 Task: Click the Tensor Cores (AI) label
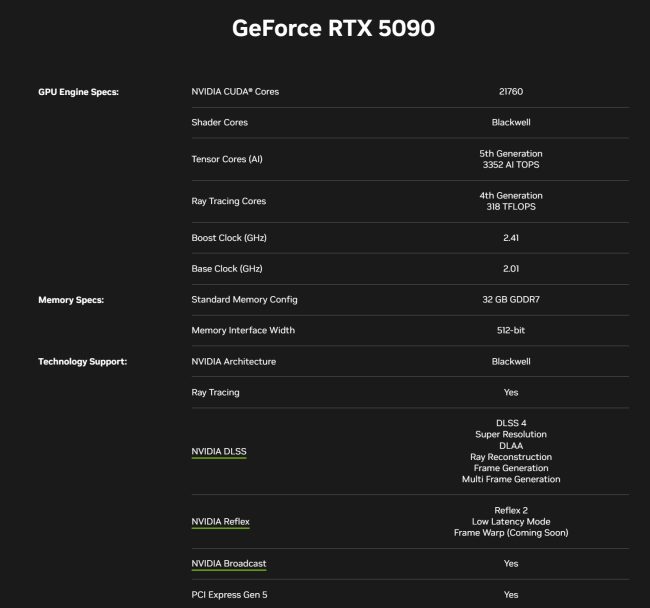point(227,159)
